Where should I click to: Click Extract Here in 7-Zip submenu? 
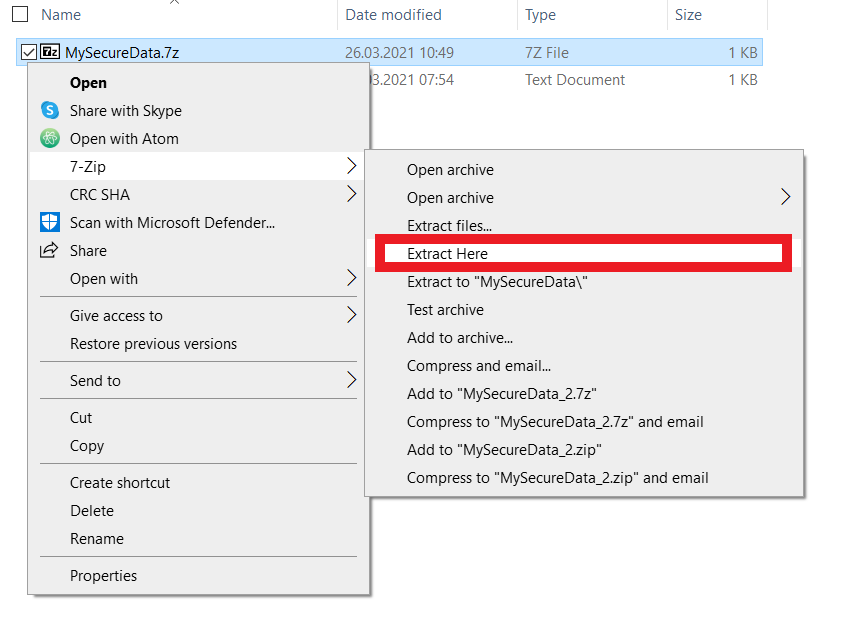pos(584,253)
